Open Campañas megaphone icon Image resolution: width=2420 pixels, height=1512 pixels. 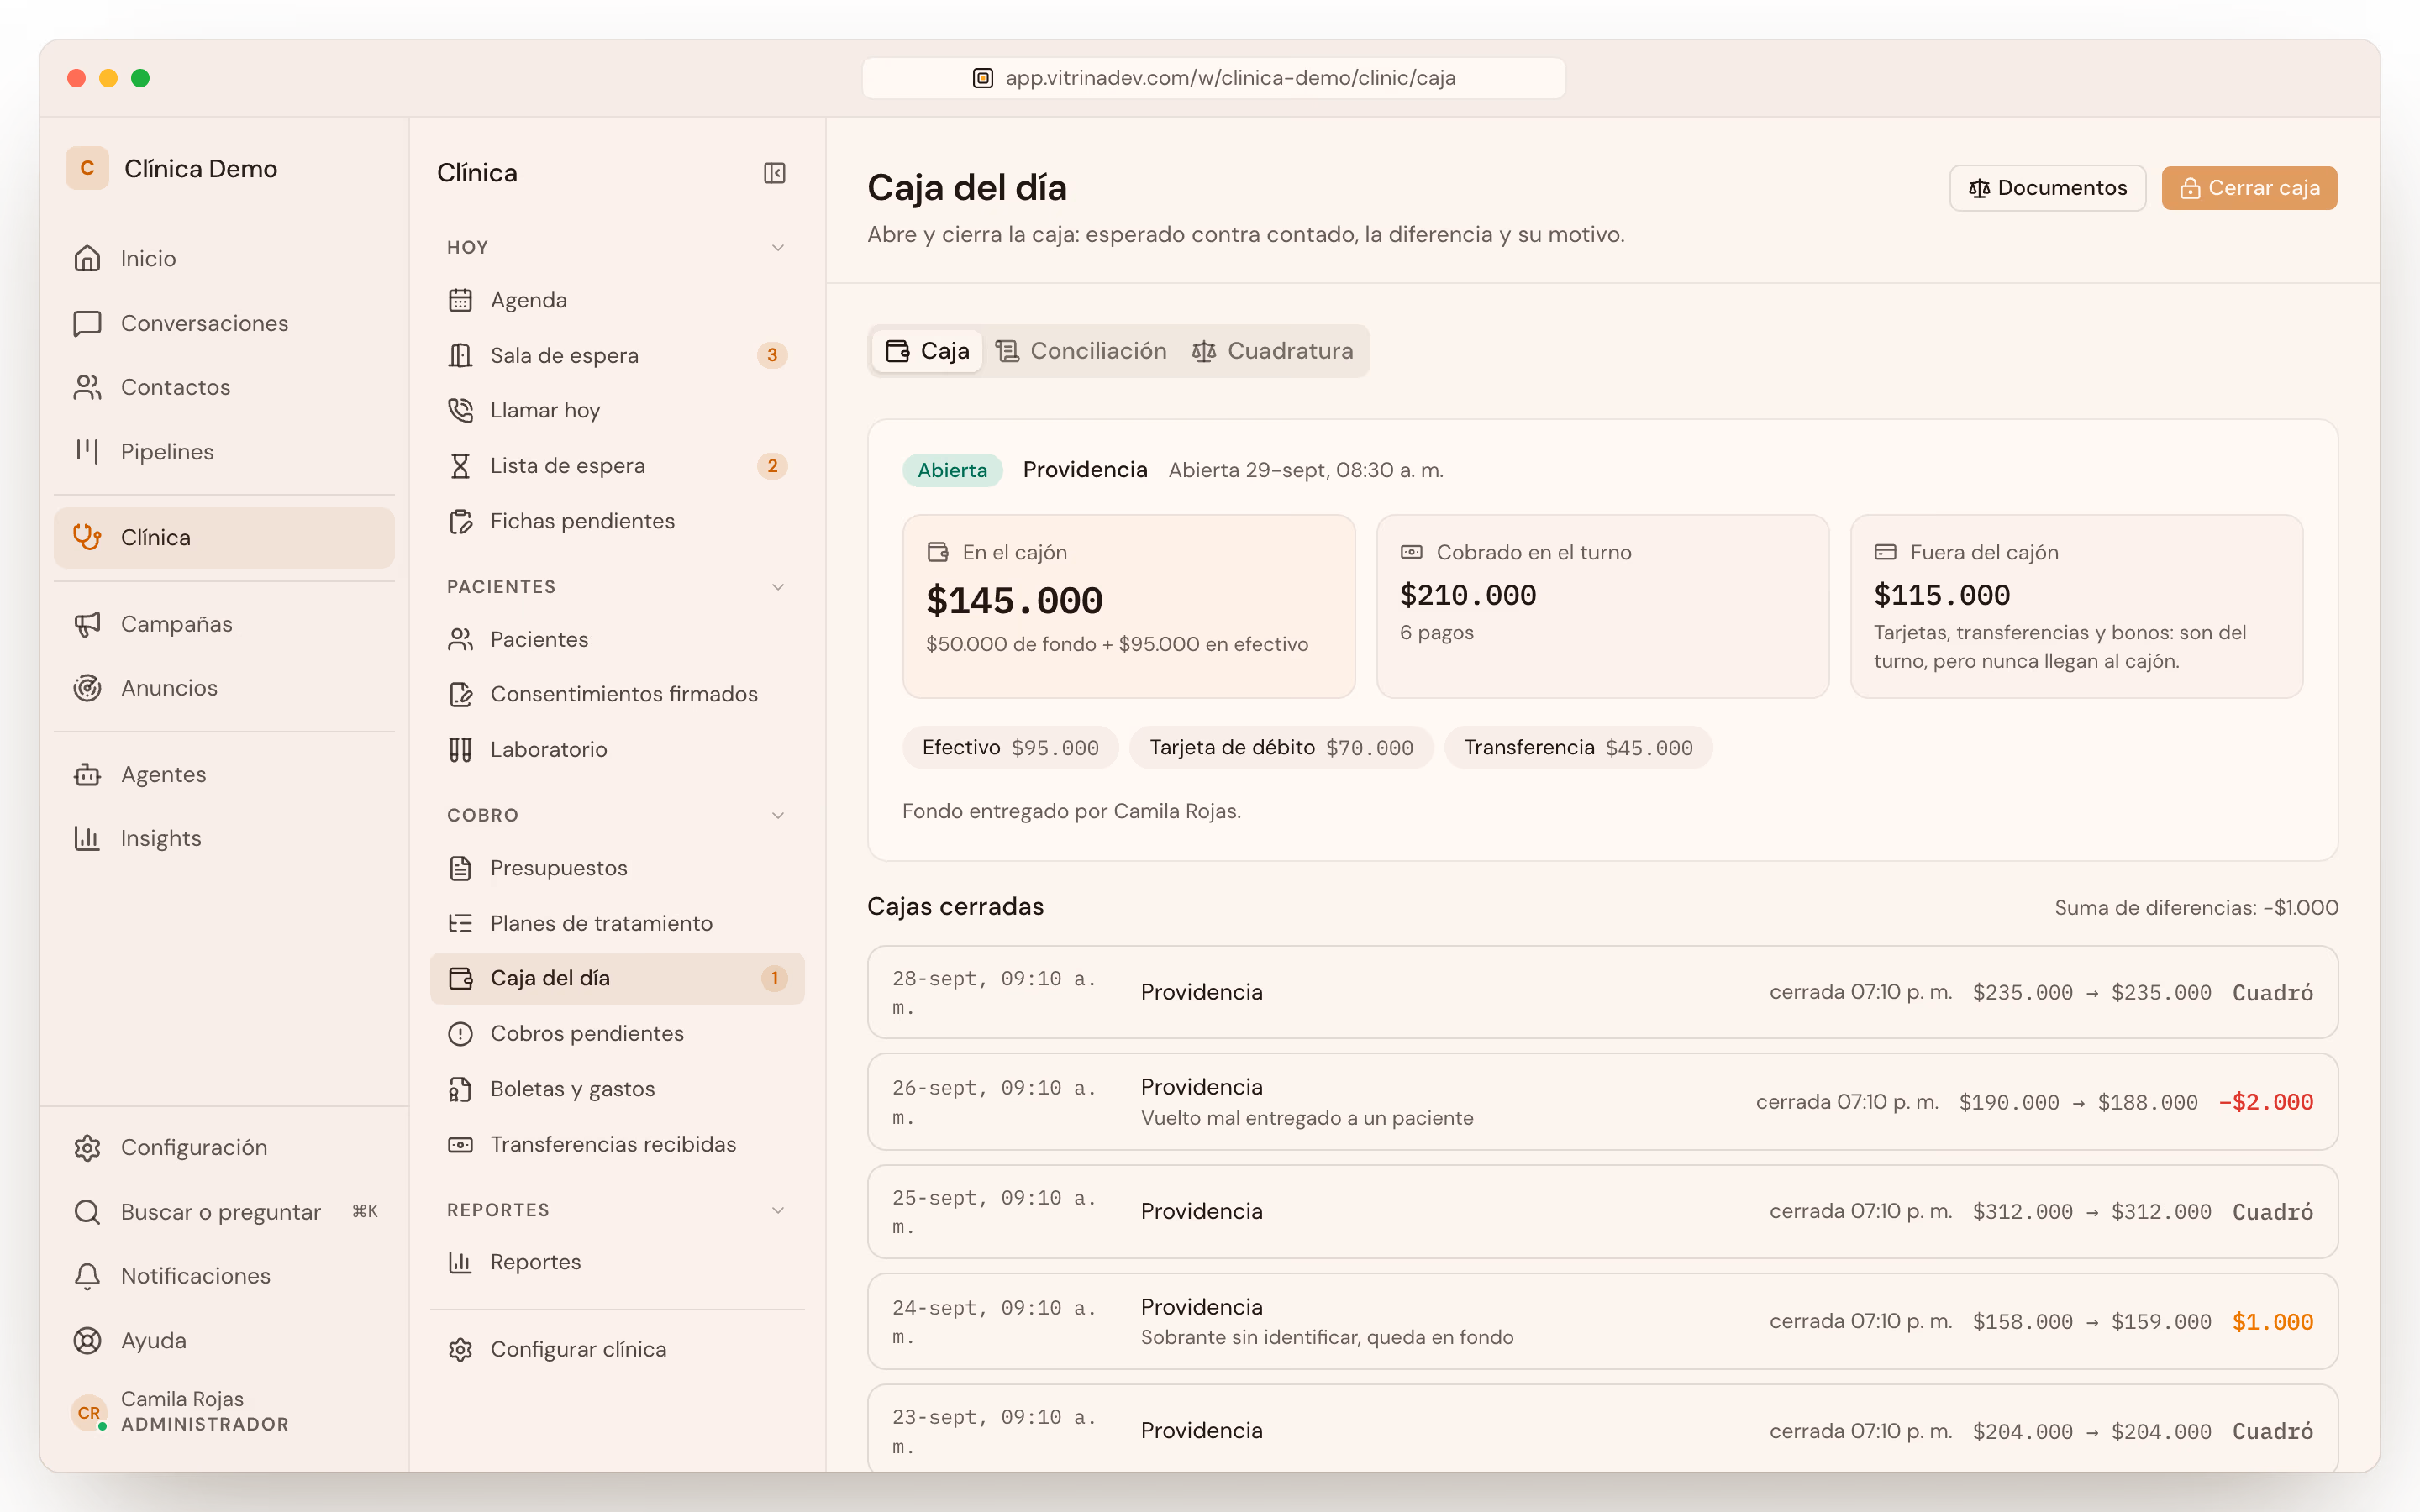click(x=87, y=624)
